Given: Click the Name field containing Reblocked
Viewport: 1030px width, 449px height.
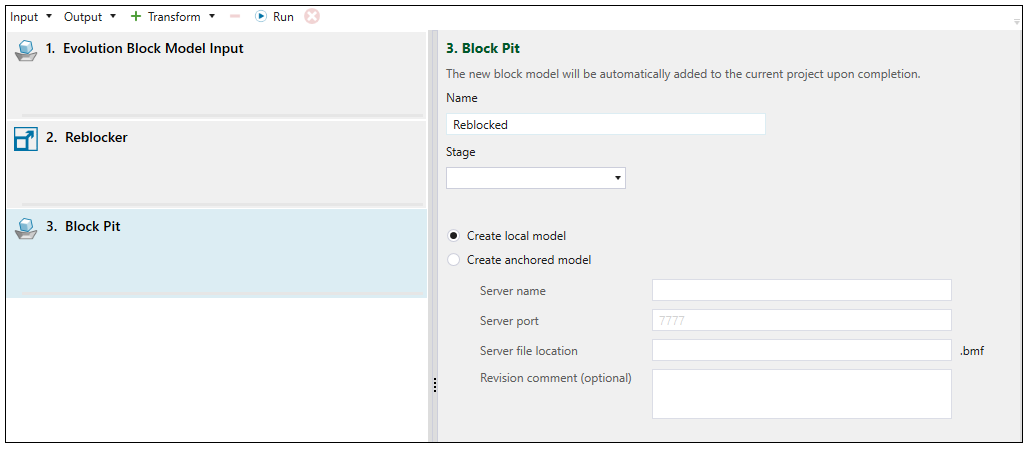Looking at the screenshot, I should pos(605,125).
